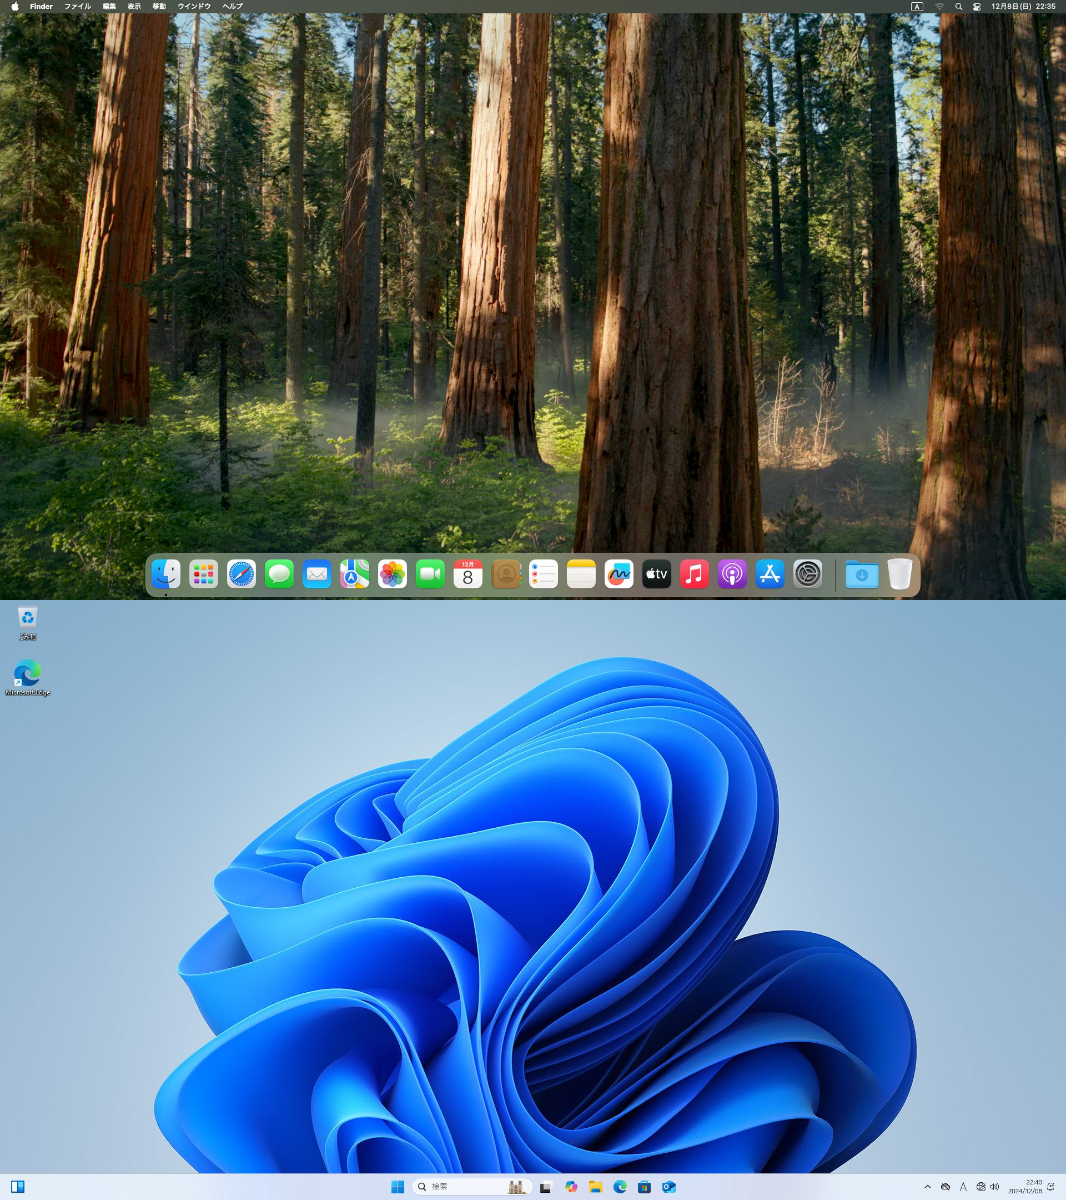Screen dimensions: 1066x1200
Task: Open the Mail app in the Dock
Action: (317, 574)
